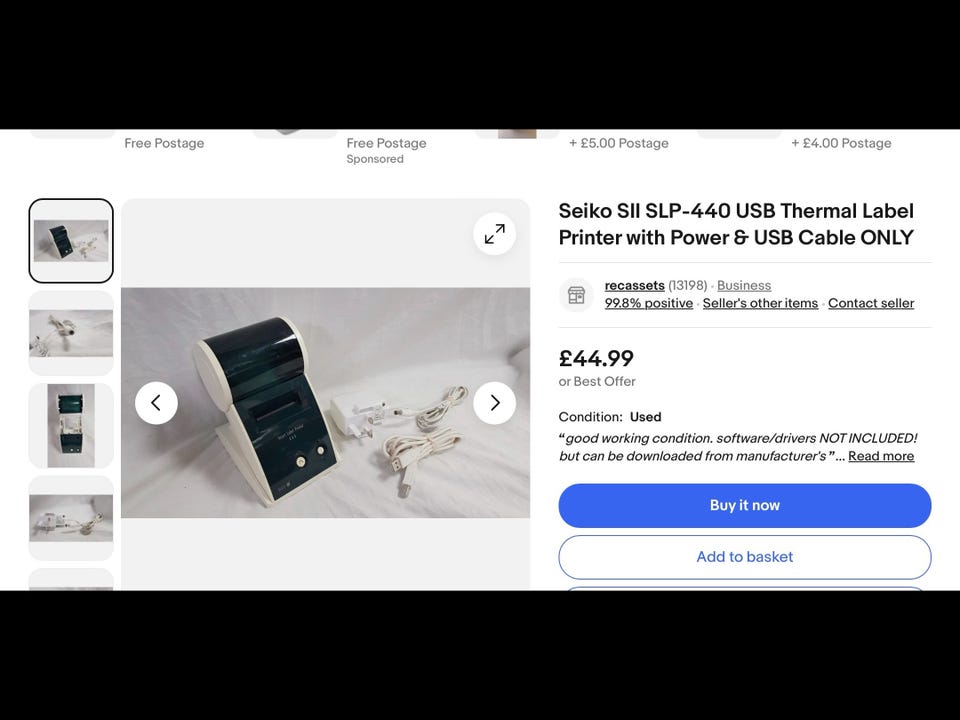The image size is (960, 720).
Task: View the 99.8% positive feedback
Action: [648, 303]
